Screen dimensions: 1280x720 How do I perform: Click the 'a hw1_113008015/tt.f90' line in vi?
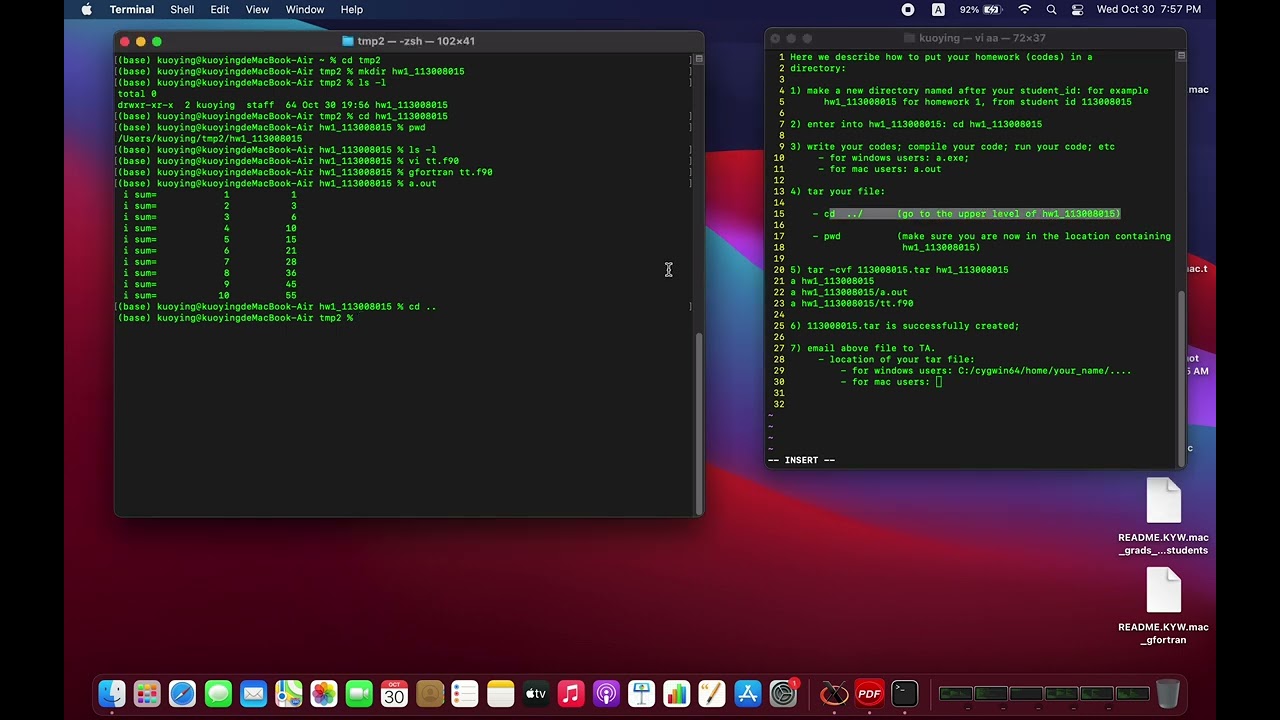click(851, 303)
